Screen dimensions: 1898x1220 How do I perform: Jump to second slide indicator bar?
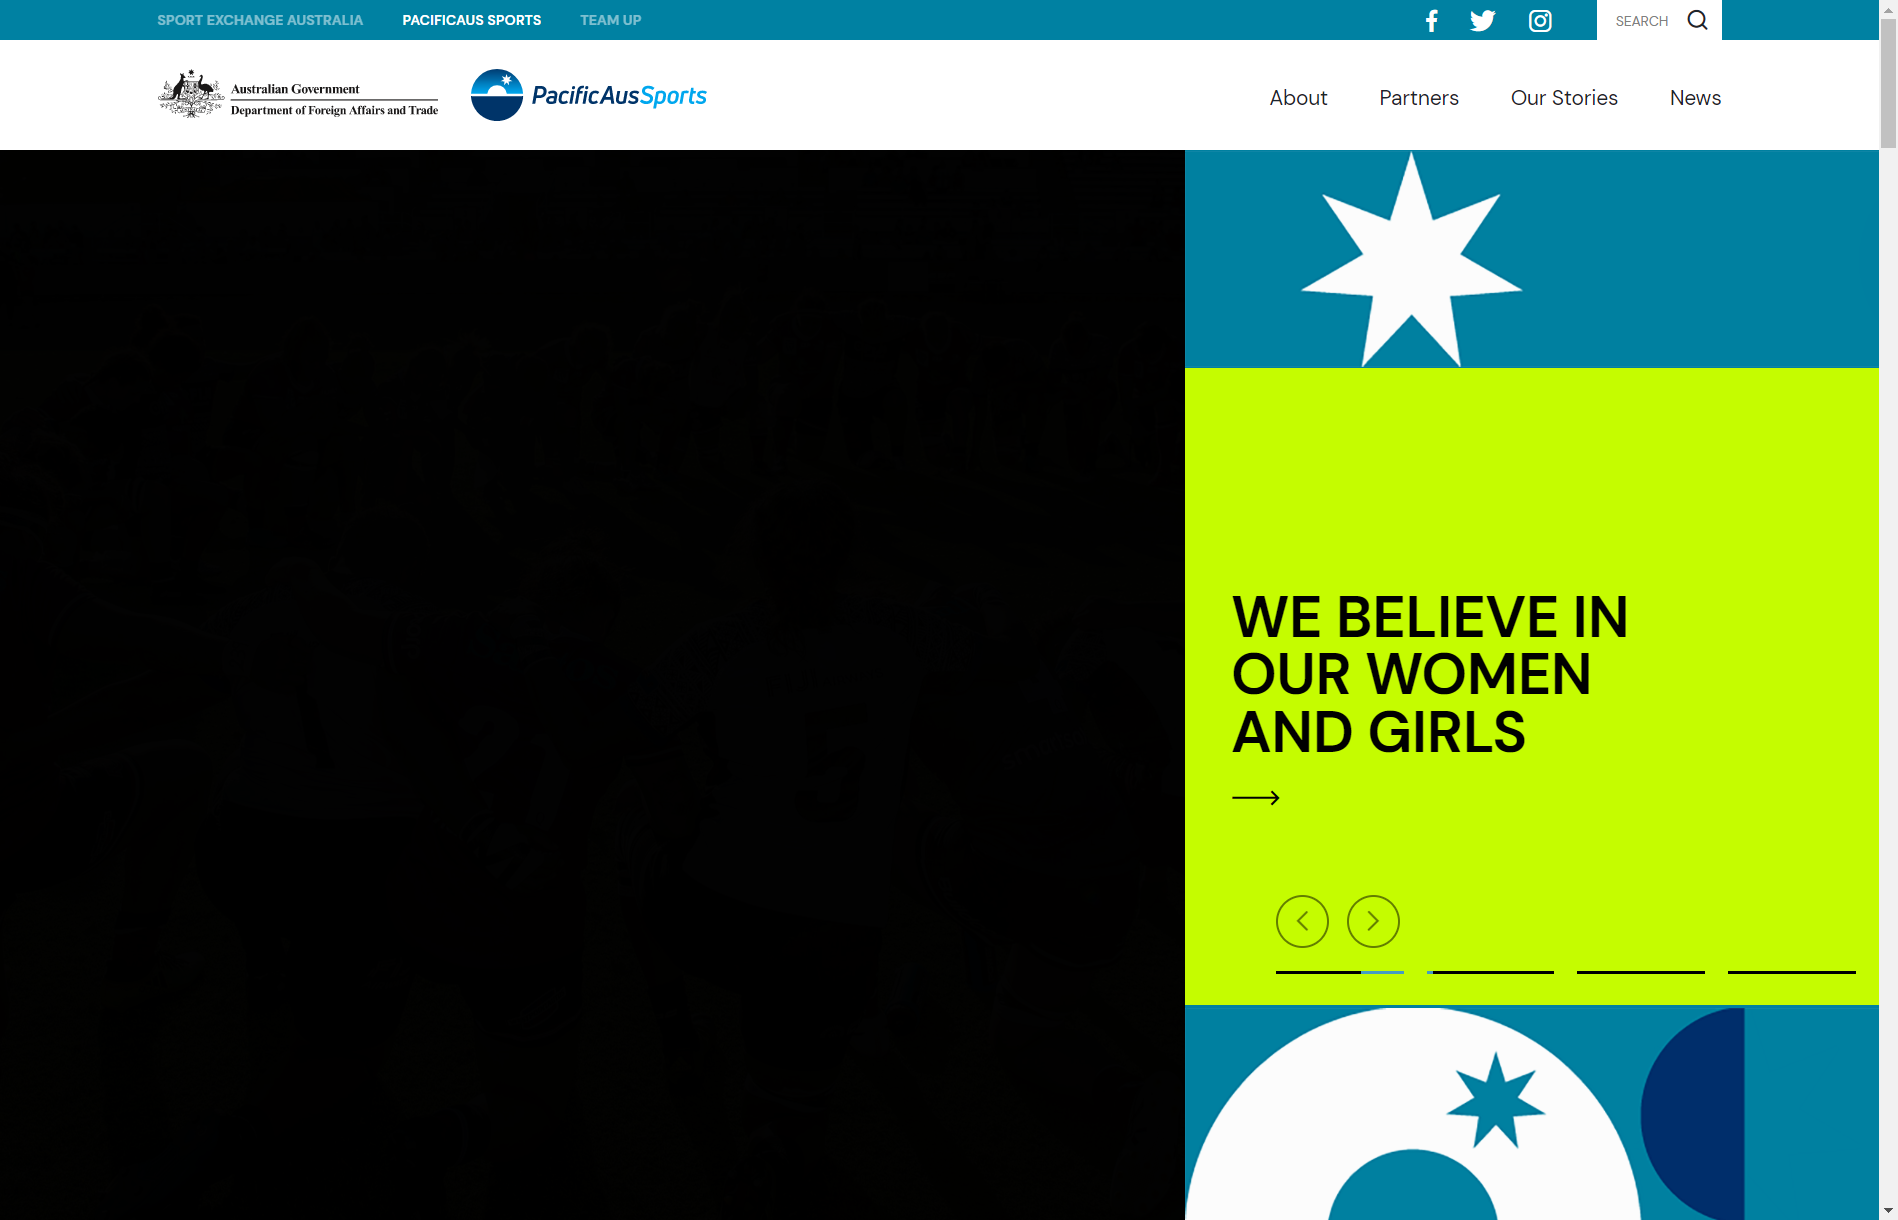point(1490,971)
